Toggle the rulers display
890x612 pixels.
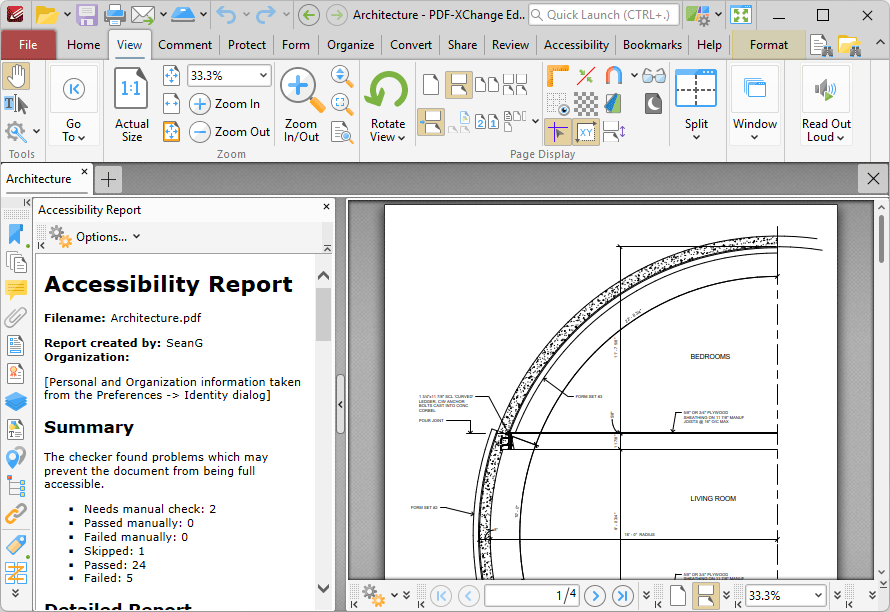[x=557, y=76]
